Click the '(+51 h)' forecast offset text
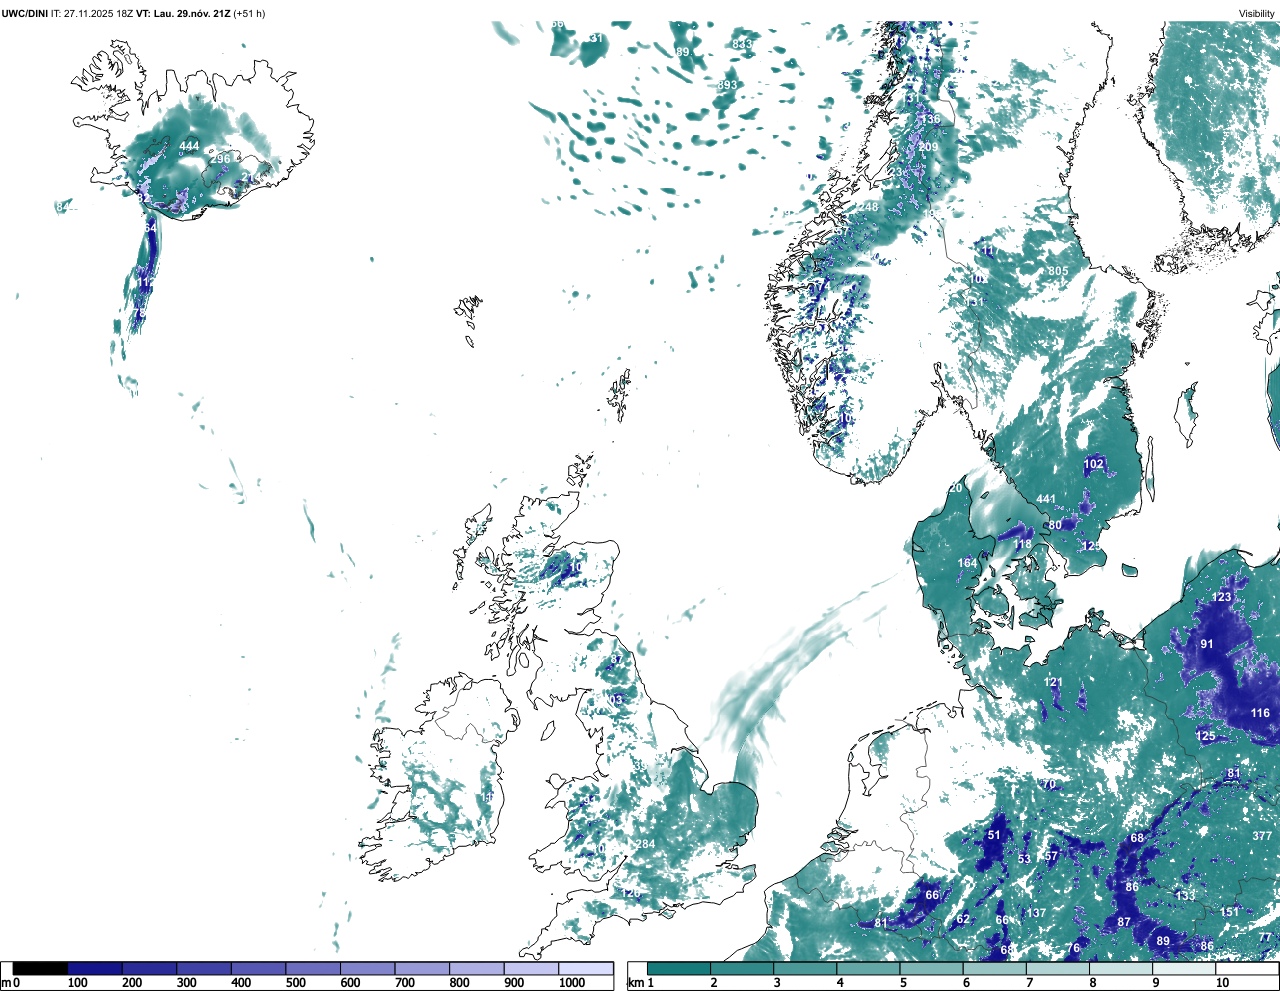The image size is (1280, 991). (249, 13)
